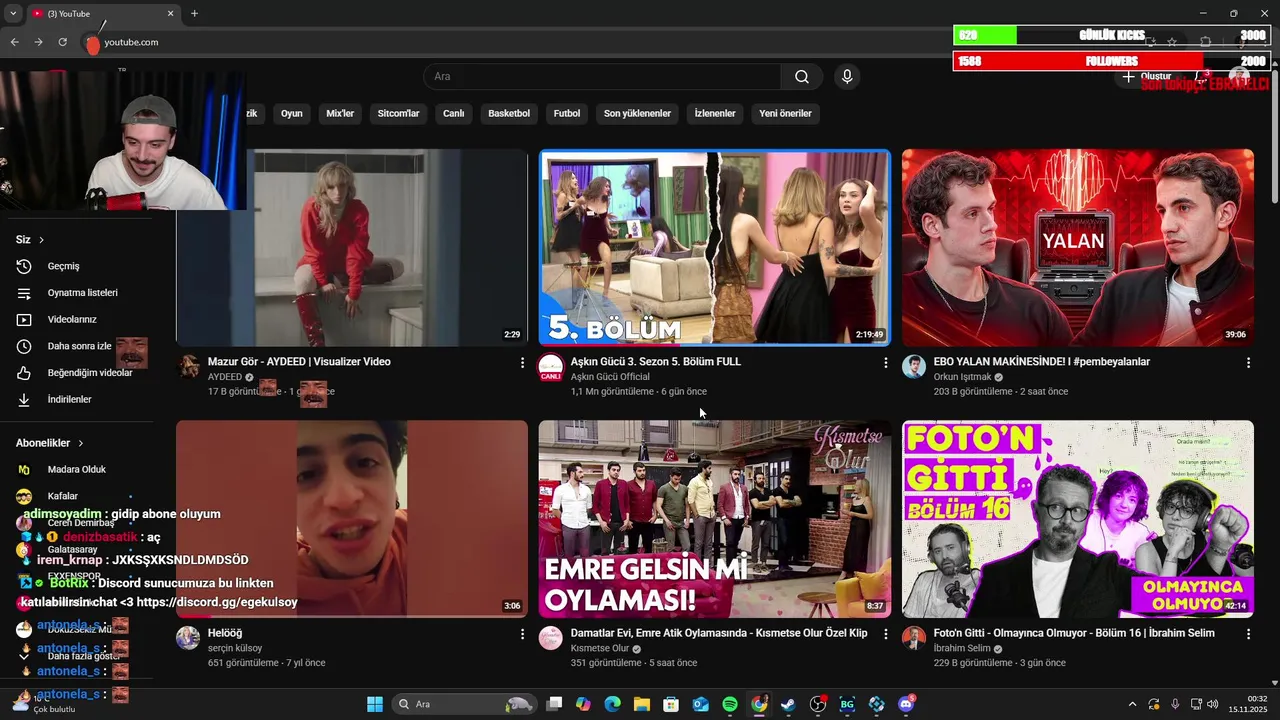The width and height of the screenshot is (1280, 720).
Task: Open File Explorer from taskbar
Action: (641, 704)
